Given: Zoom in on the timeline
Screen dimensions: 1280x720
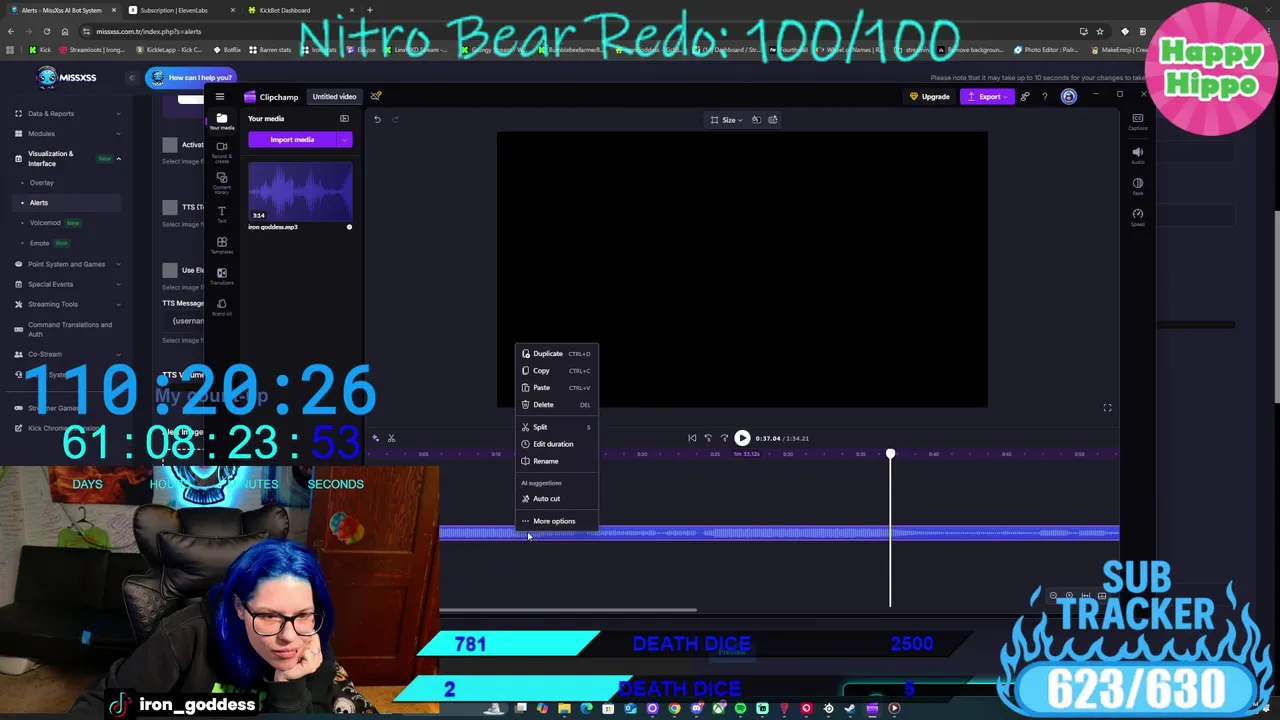Looking at the screenshot, I should [x=1069, y=596].
